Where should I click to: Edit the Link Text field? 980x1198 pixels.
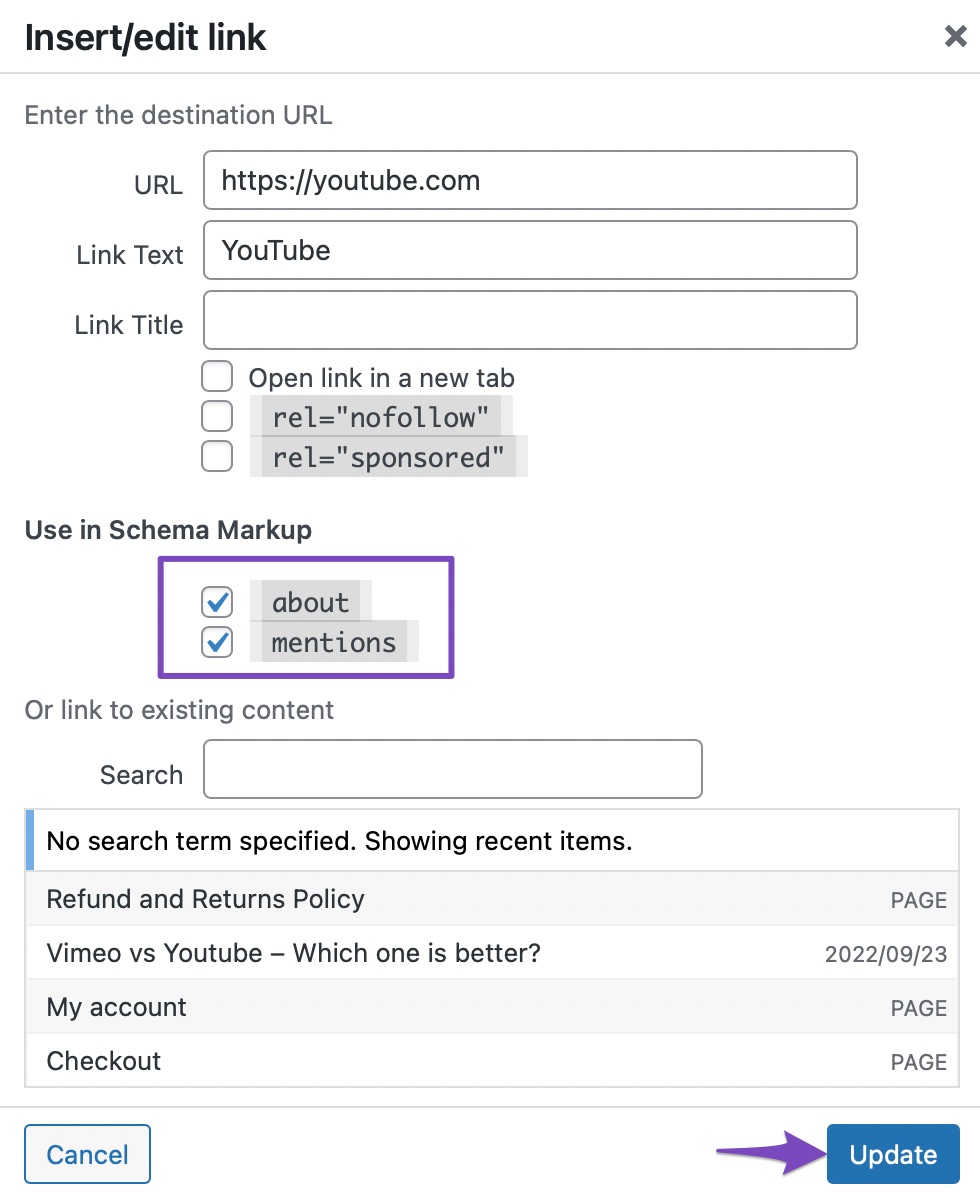[530, 251]
